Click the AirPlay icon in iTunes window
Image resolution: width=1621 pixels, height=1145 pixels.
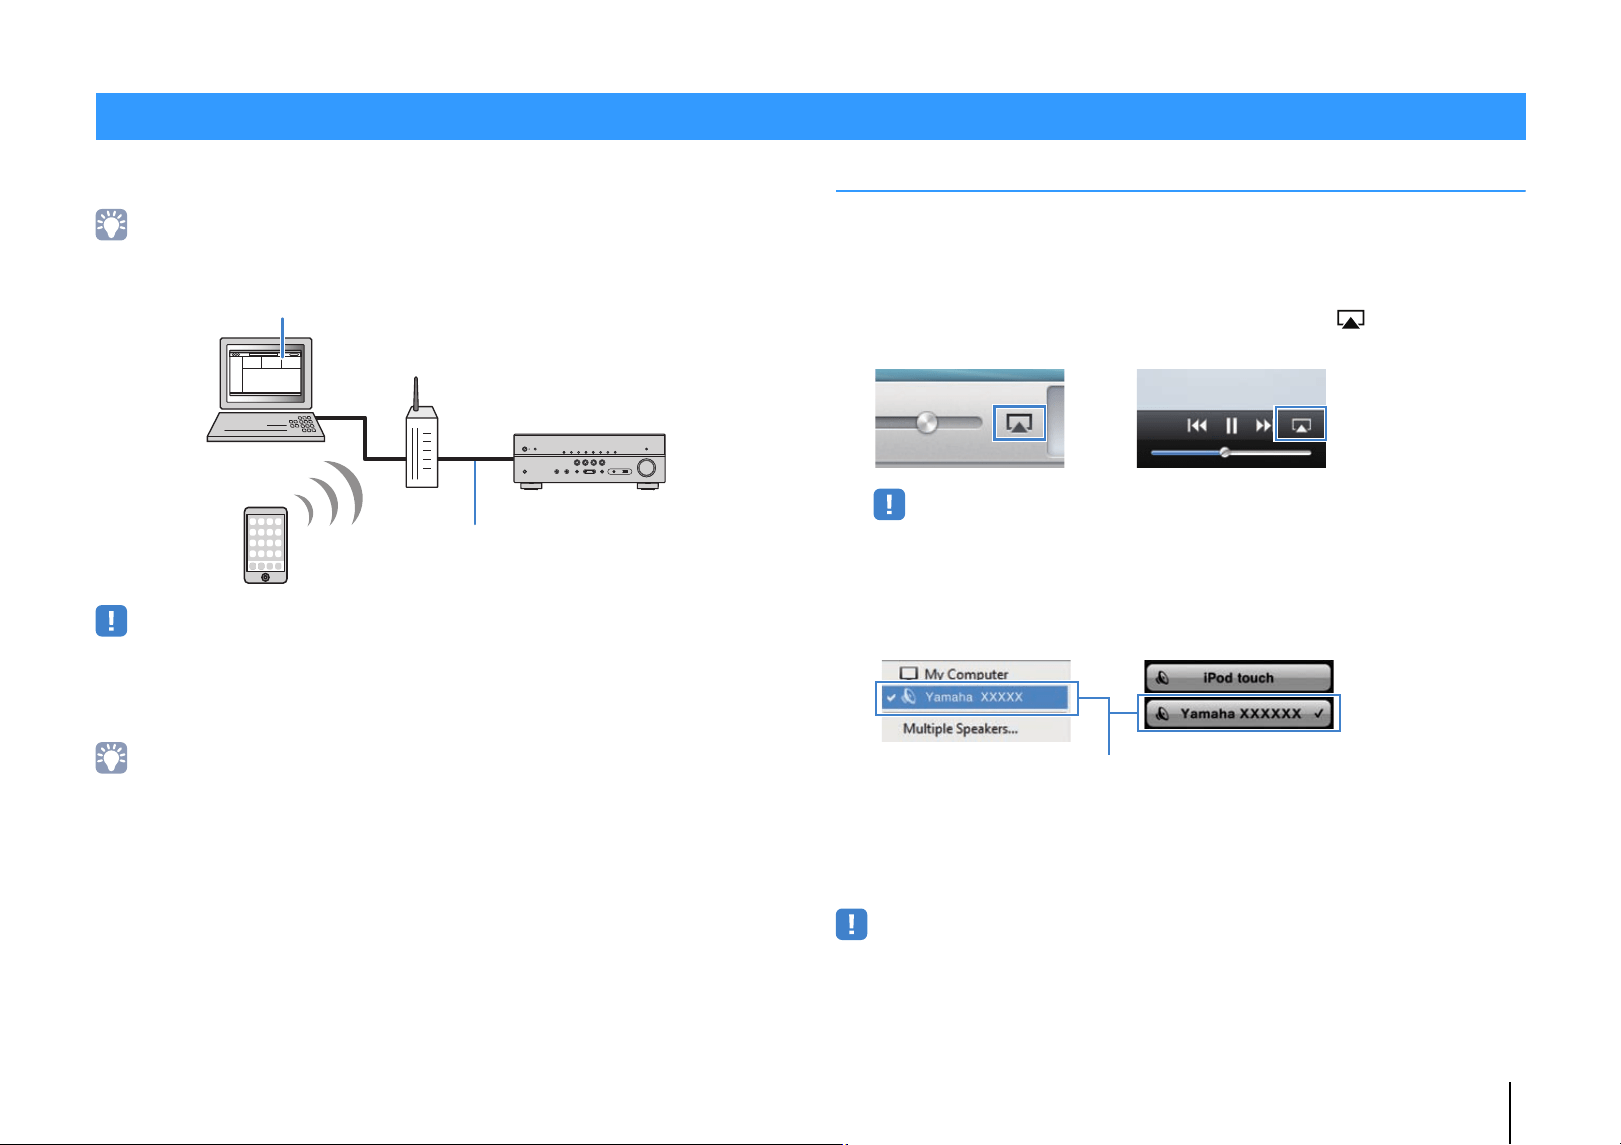[x=1019, y=423]
